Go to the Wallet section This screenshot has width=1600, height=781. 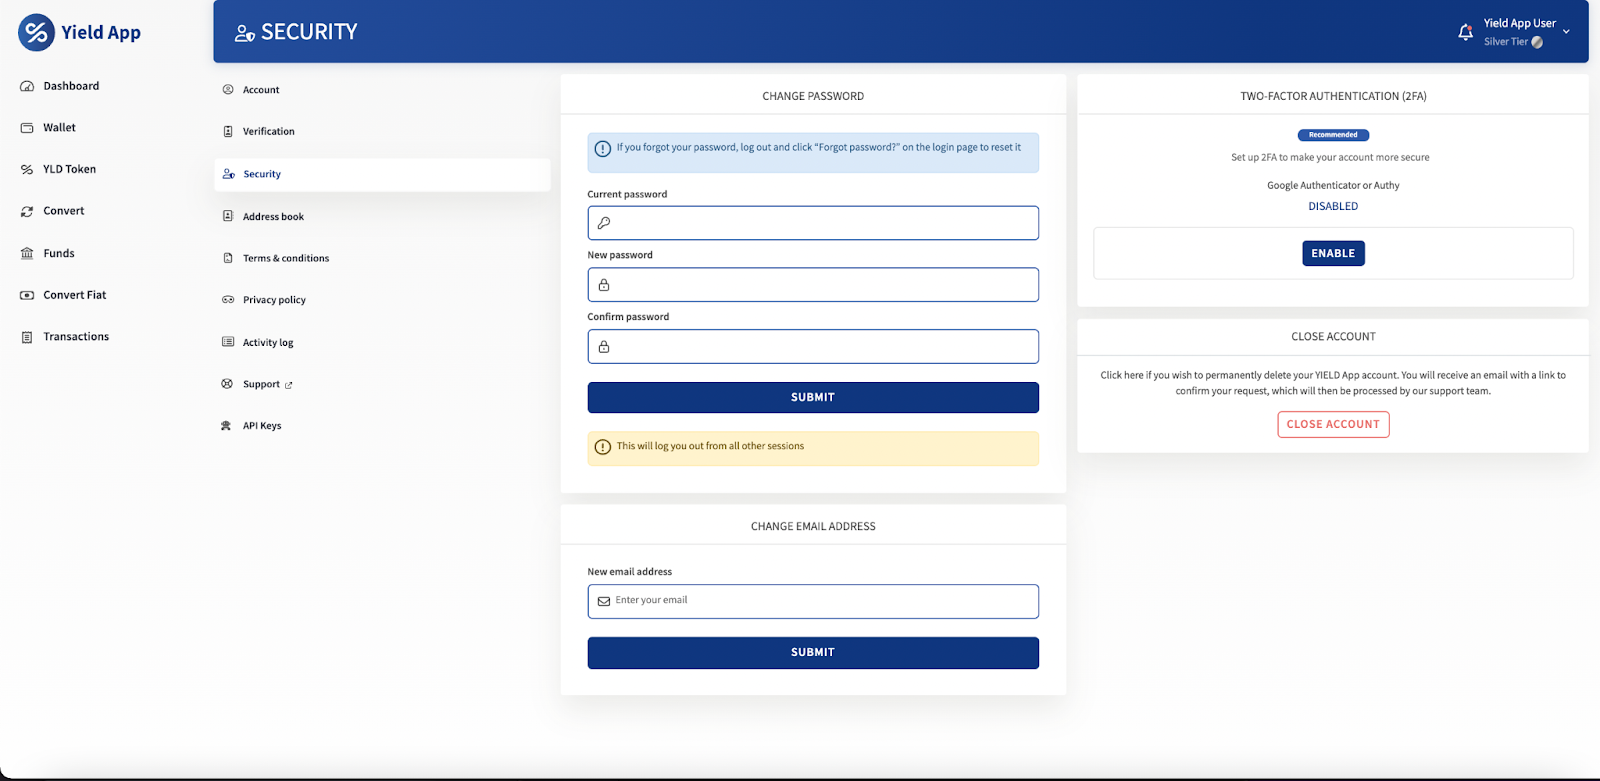59,128
